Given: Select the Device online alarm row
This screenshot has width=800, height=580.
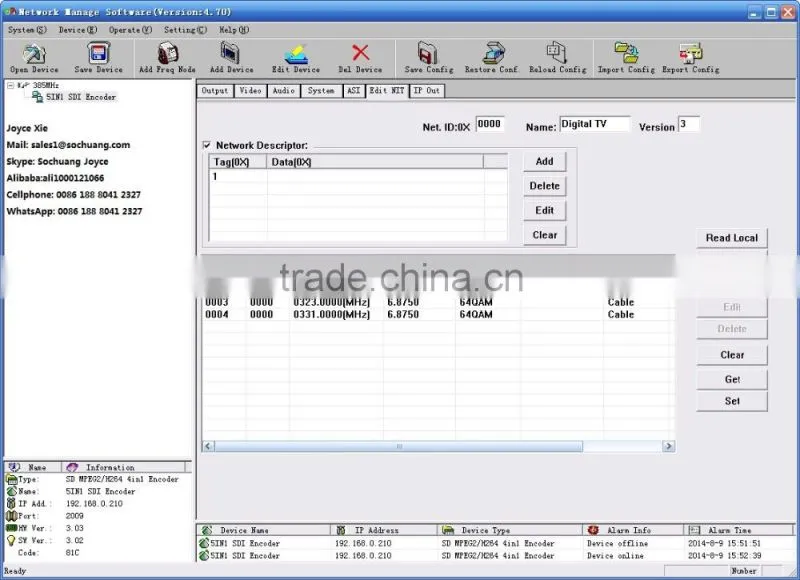Looking at the screenshot, I should tap(495, 556).
